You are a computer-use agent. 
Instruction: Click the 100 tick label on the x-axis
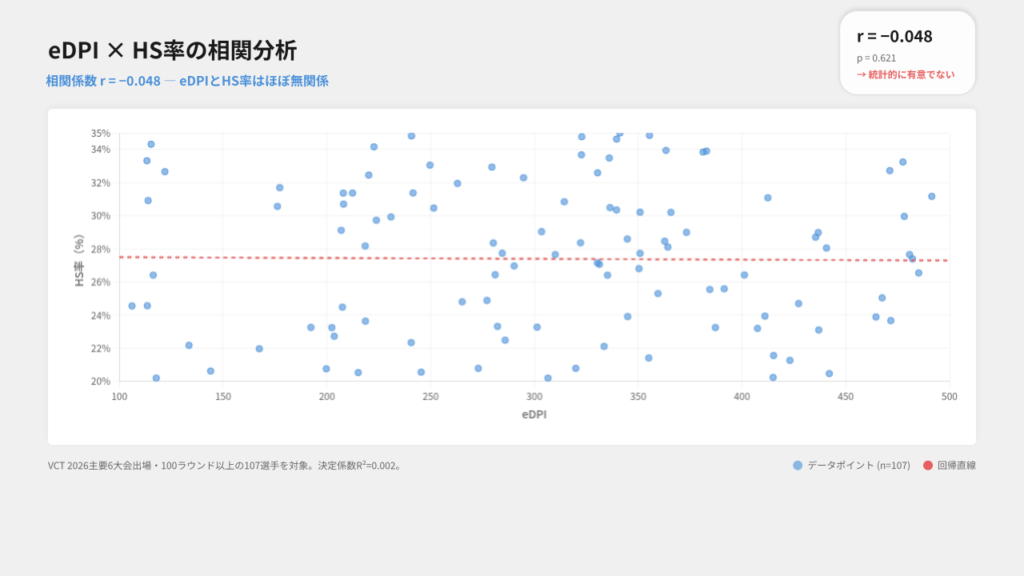coord(119,397)
